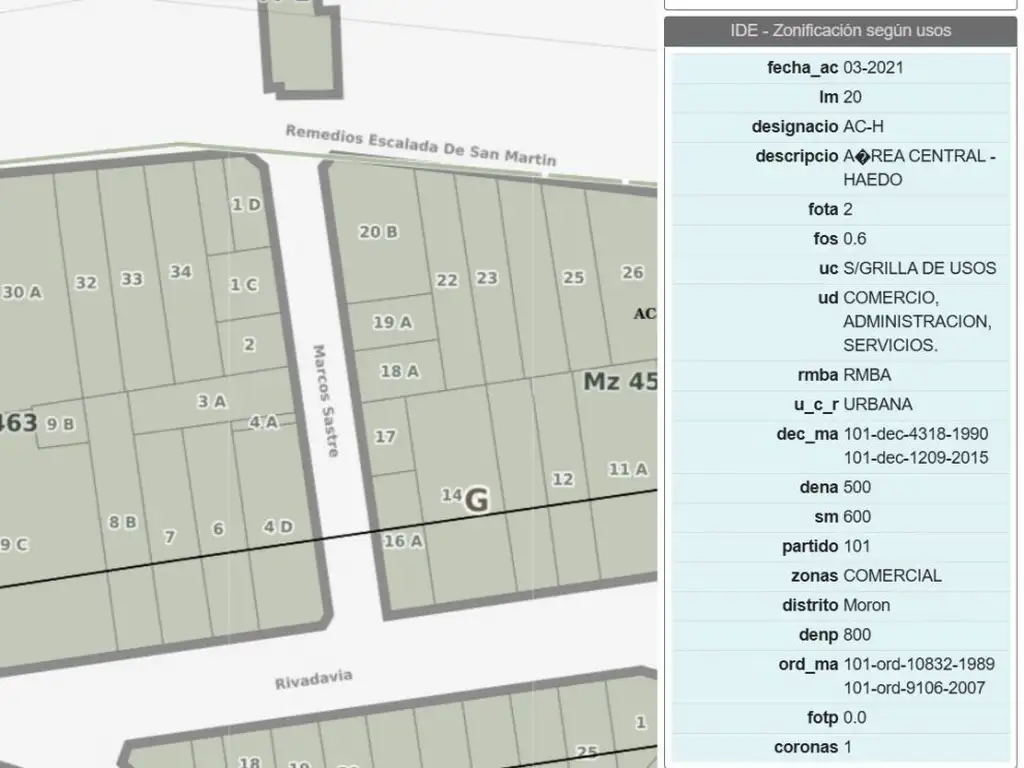The width and height of the screenshot is (1024, 768).
Task: Click the ord_ma value 101-ord-10832-1989
Action: 918,664
